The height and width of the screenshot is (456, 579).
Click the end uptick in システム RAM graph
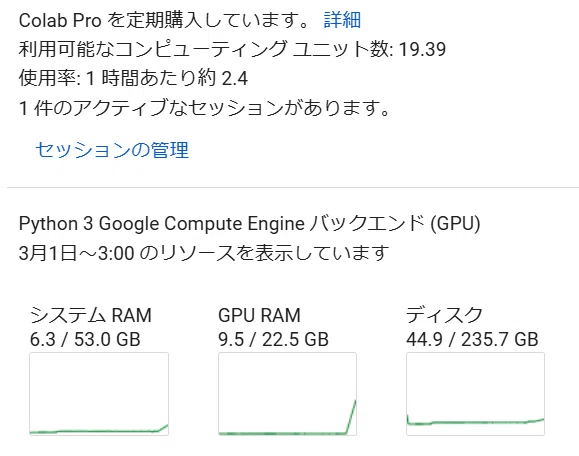pos(163,428)
